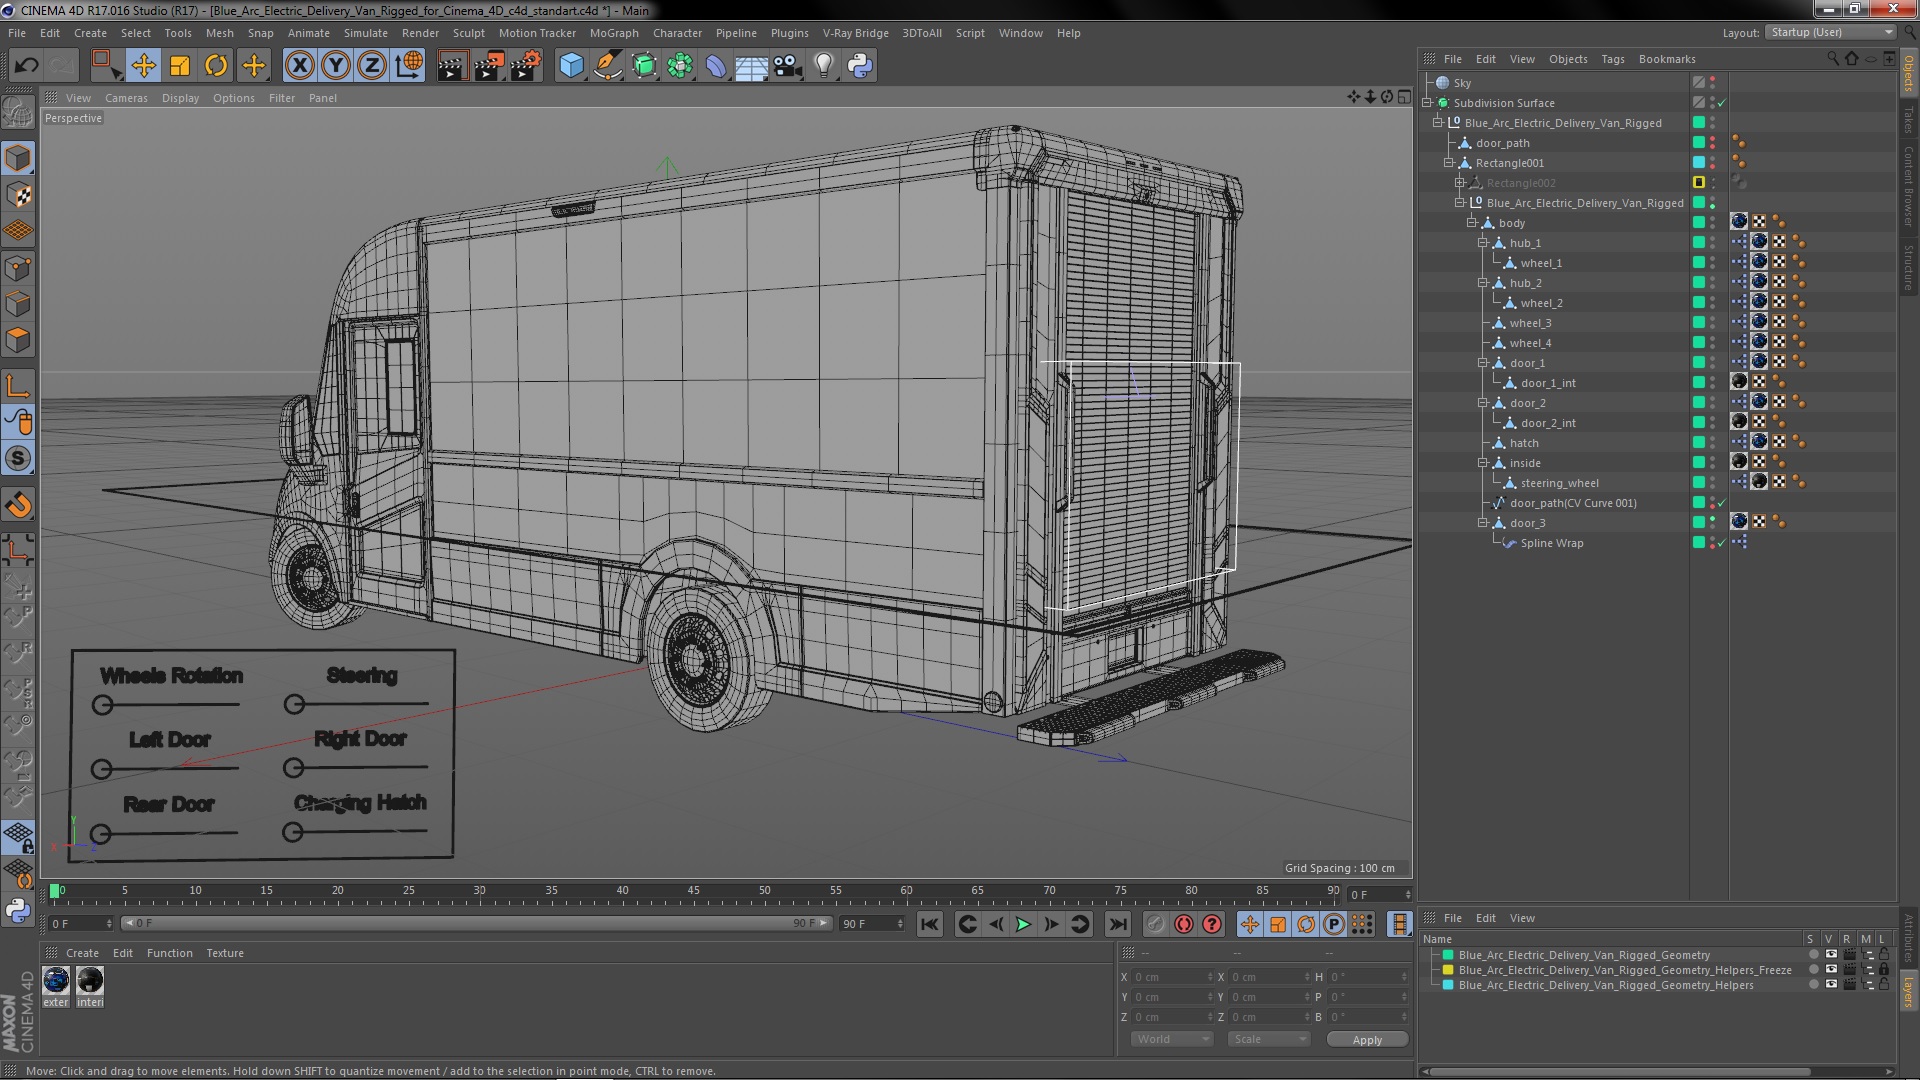Open the Layout dropdown Startup (User)

pos(1830,32)
